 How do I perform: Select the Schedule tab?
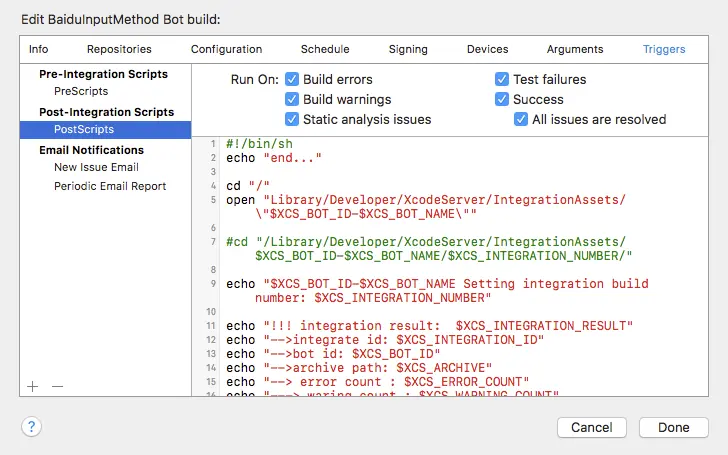(325, 49)
